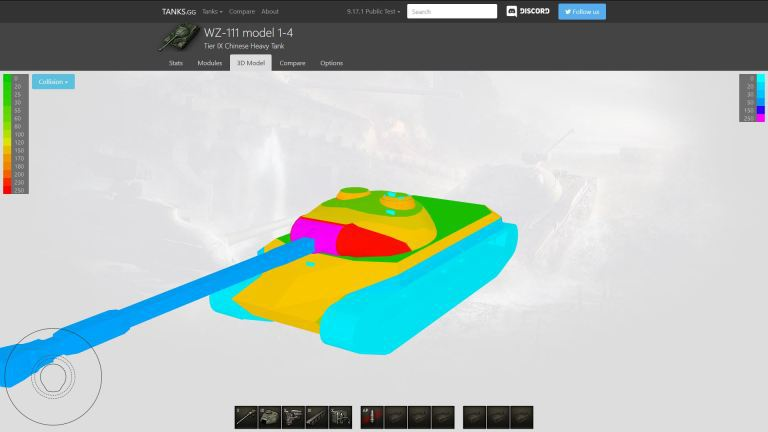Click the radio module icon

342,417
